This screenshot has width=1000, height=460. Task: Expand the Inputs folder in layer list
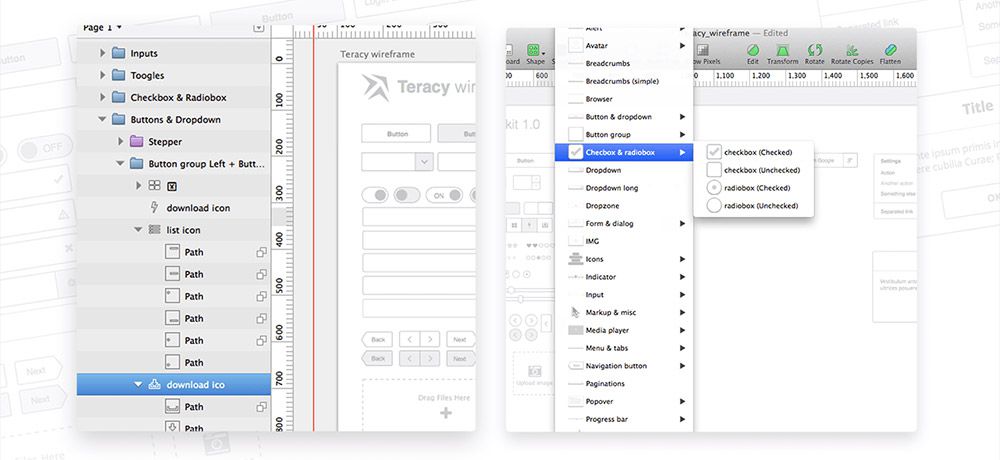pyautogui.click(x=102, y=53)
